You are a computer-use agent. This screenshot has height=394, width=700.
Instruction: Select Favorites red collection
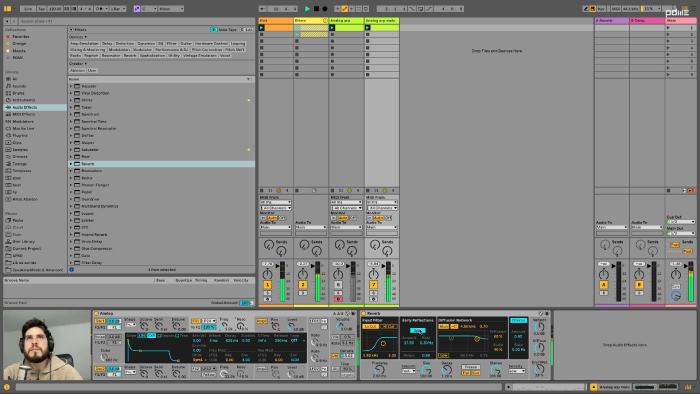tap(21, 37)
